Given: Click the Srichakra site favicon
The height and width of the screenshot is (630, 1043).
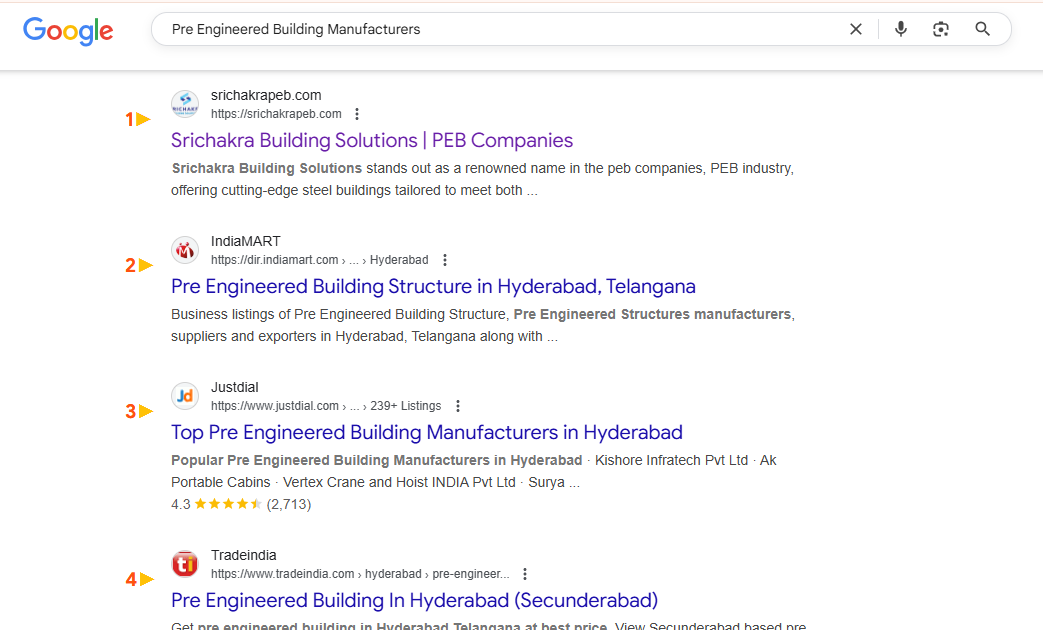Looking at the screenshot, I should point(185,104).
